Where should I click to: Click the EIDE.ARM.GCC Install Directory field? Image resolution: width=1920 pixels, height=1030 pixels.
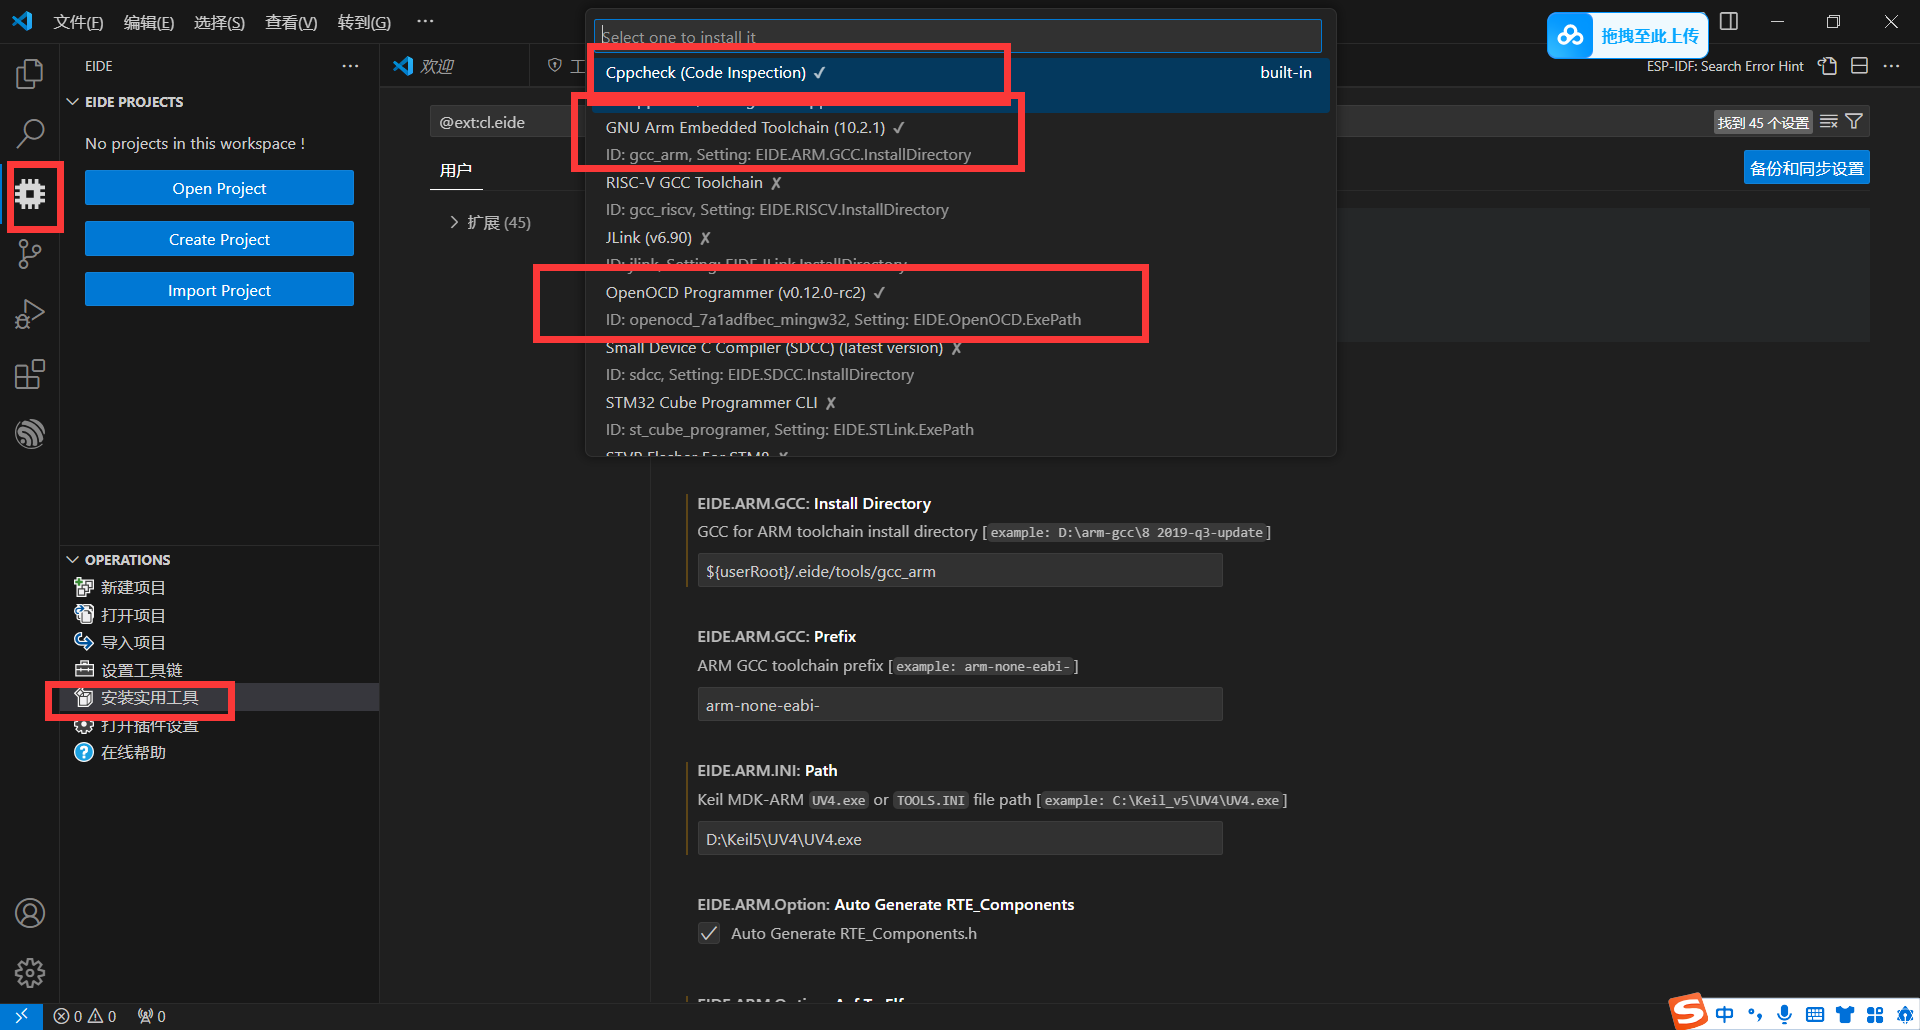click(x=960, y=570)
